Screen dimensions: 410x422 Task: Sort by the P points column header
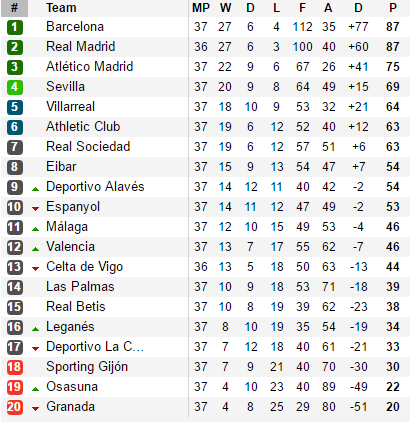tap(393, 8)
